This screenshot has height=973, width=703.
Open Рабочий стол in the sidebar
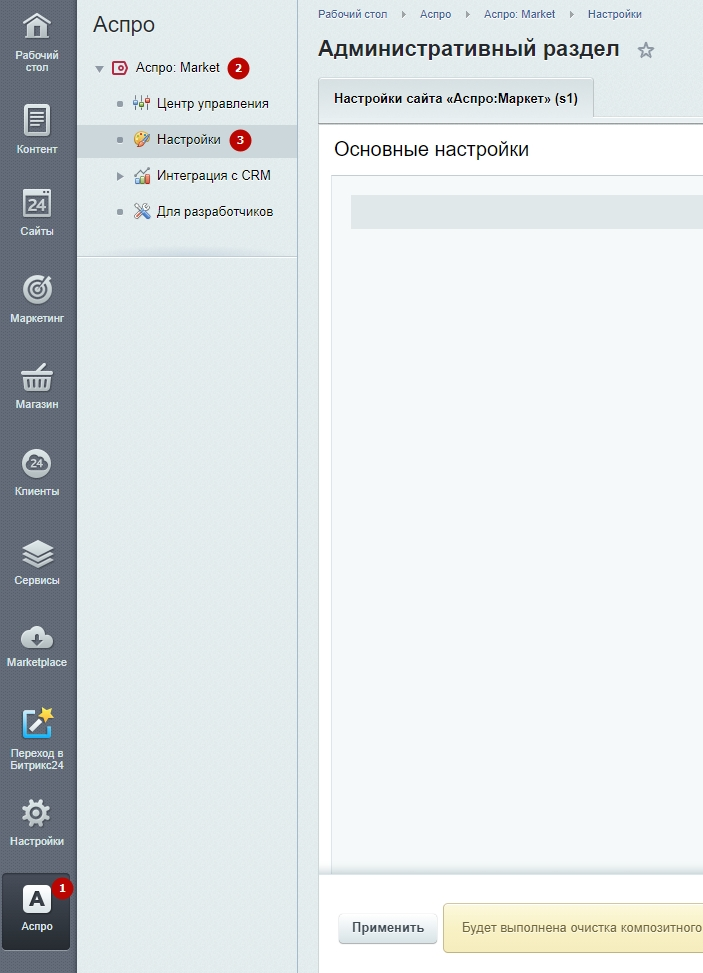[x=37, y=42]
